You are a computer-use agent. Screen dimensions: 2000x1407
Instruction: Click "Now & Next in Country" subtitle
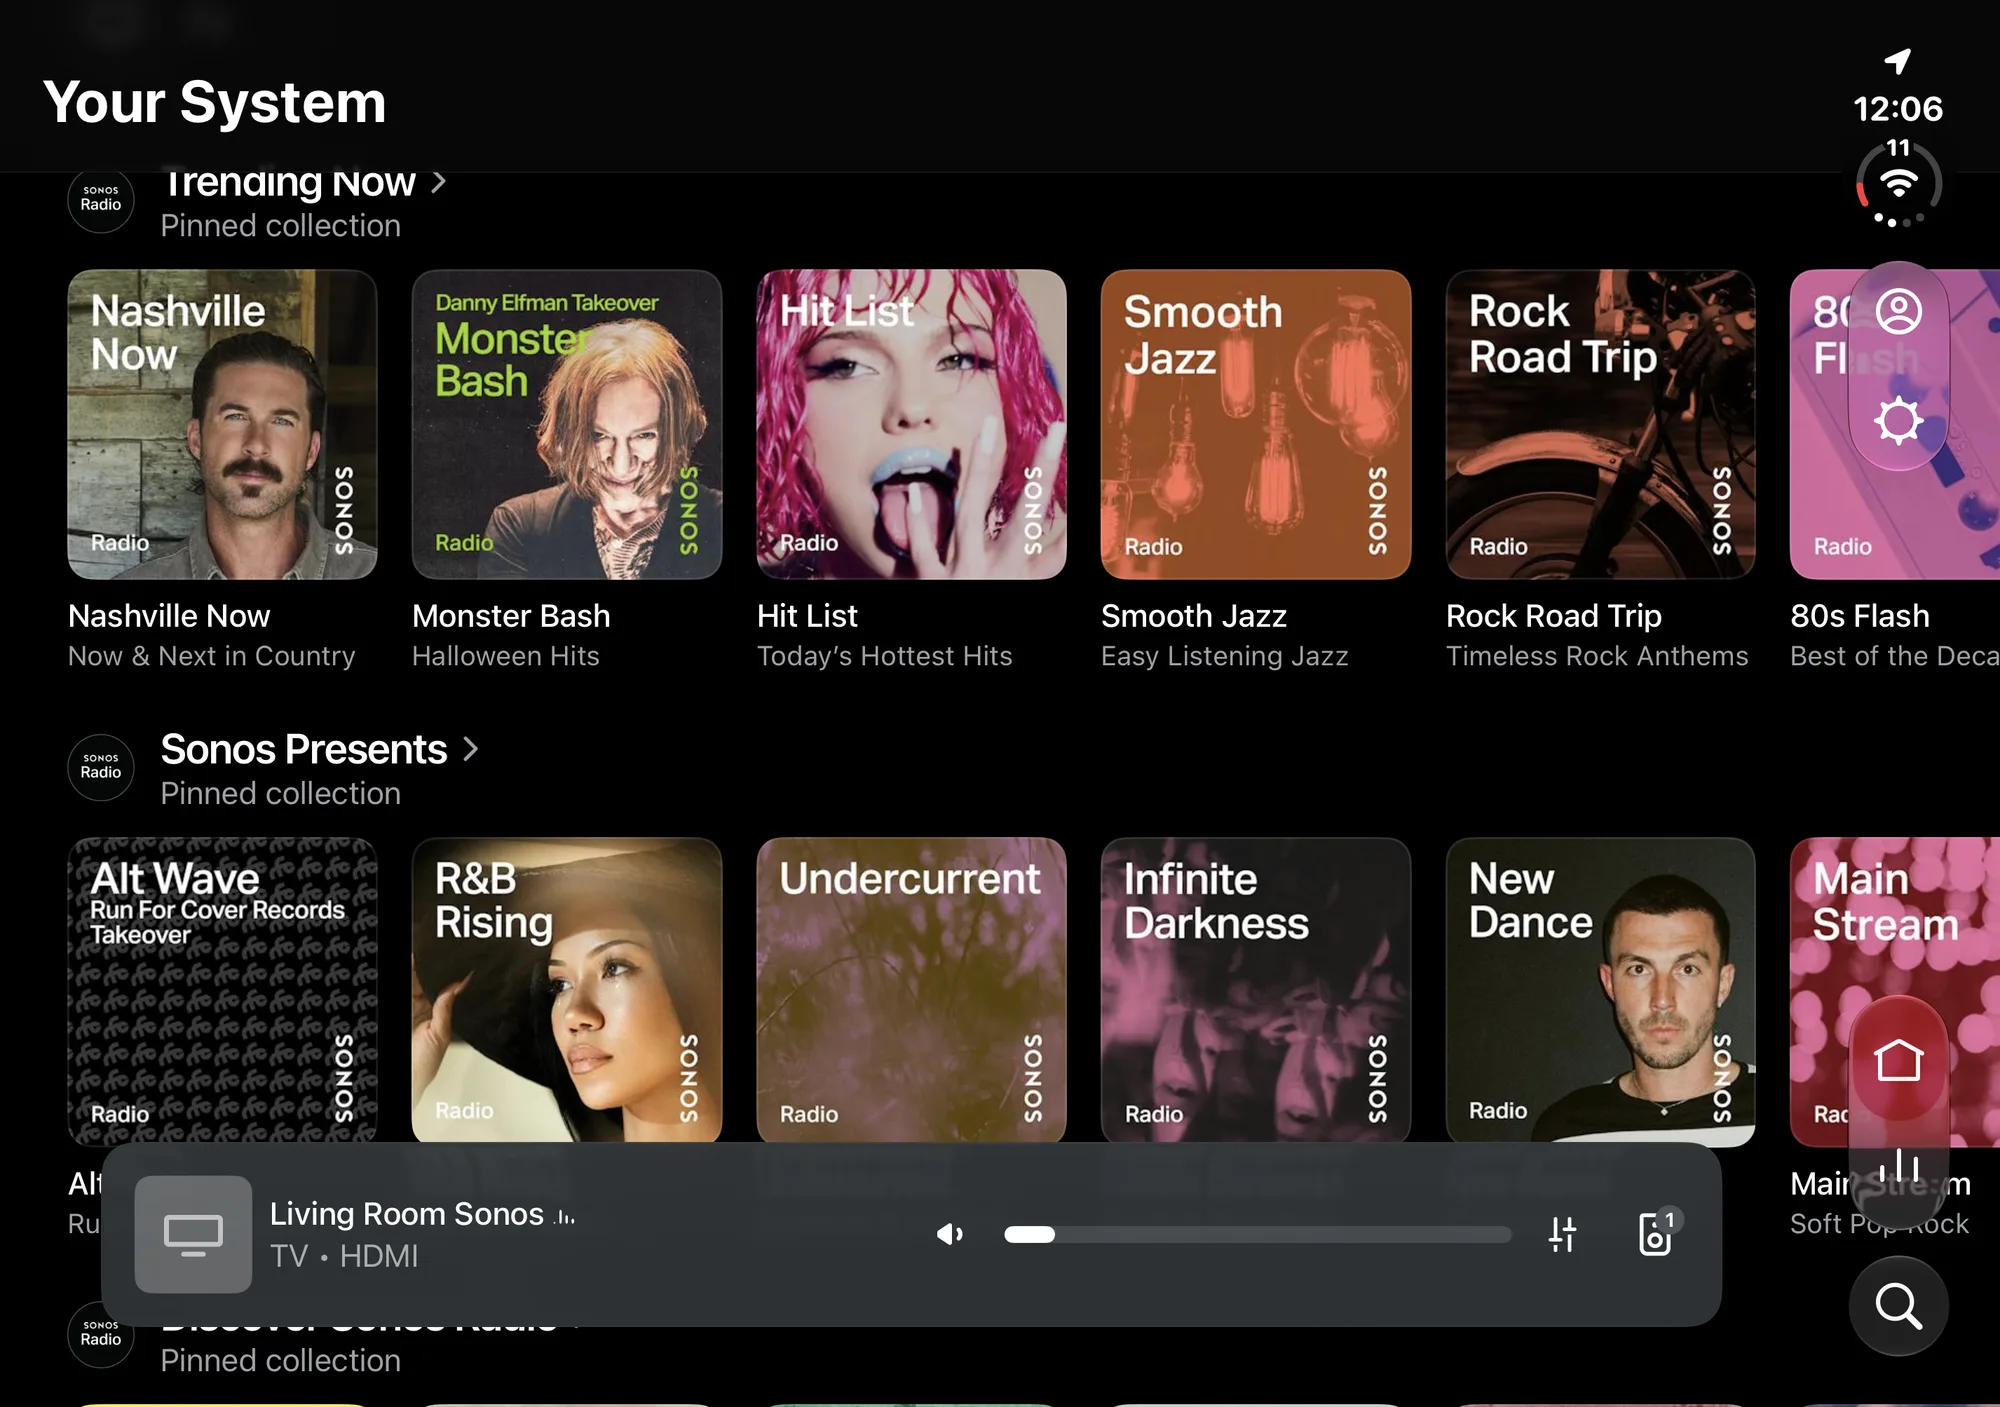(x=211, y=656)
